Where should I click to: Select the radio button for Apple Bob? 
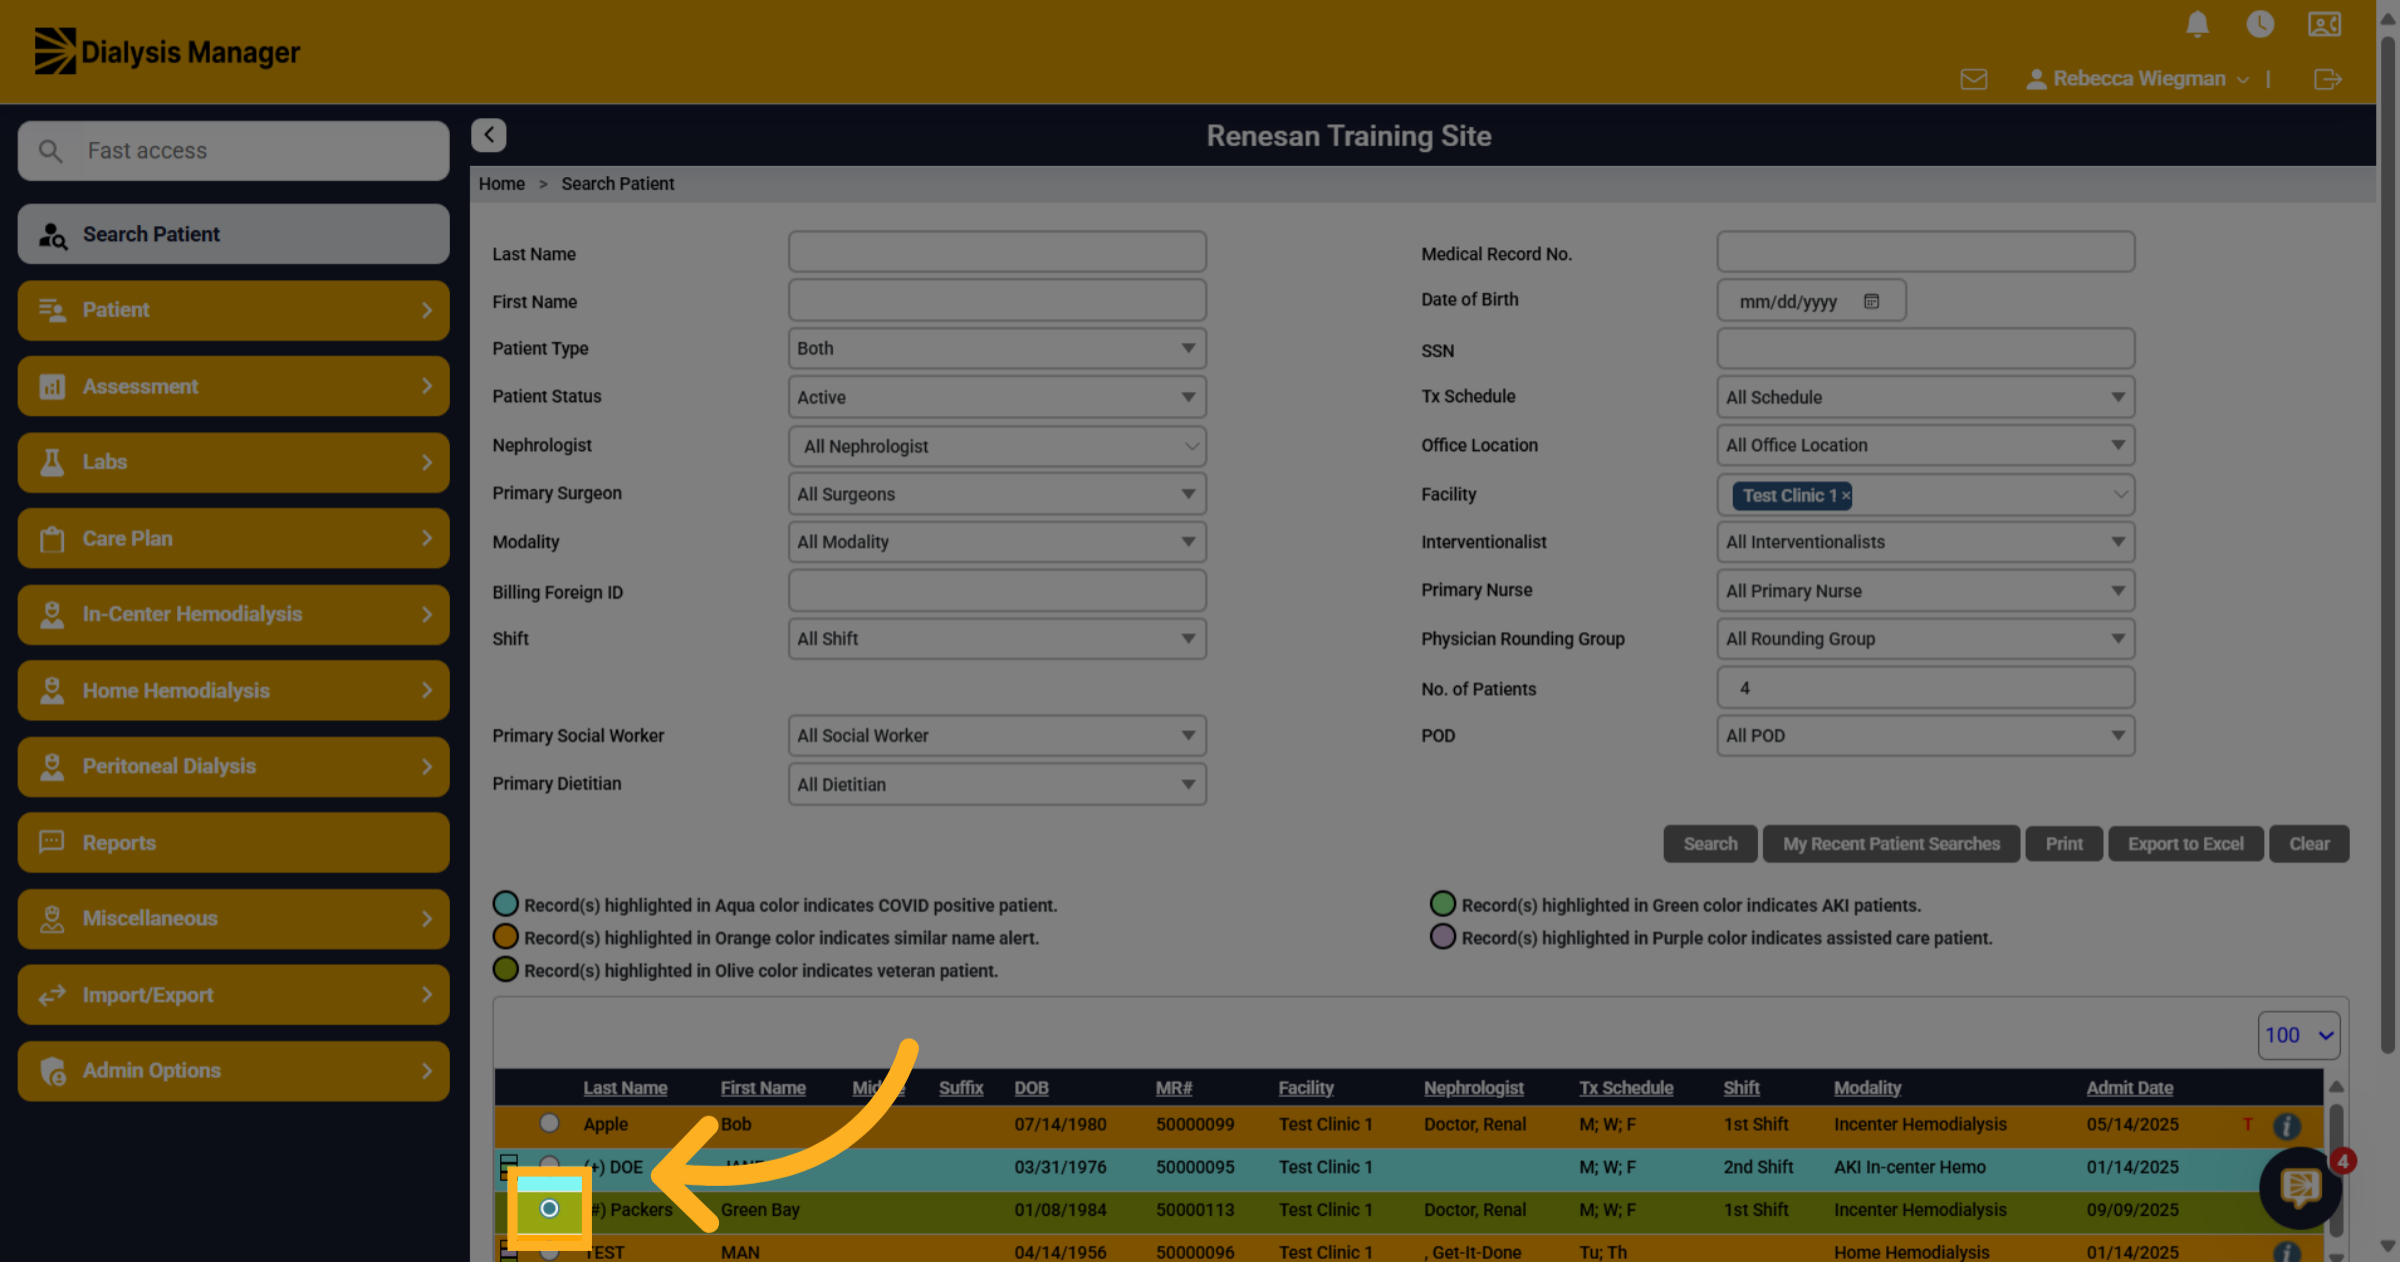549,1123
